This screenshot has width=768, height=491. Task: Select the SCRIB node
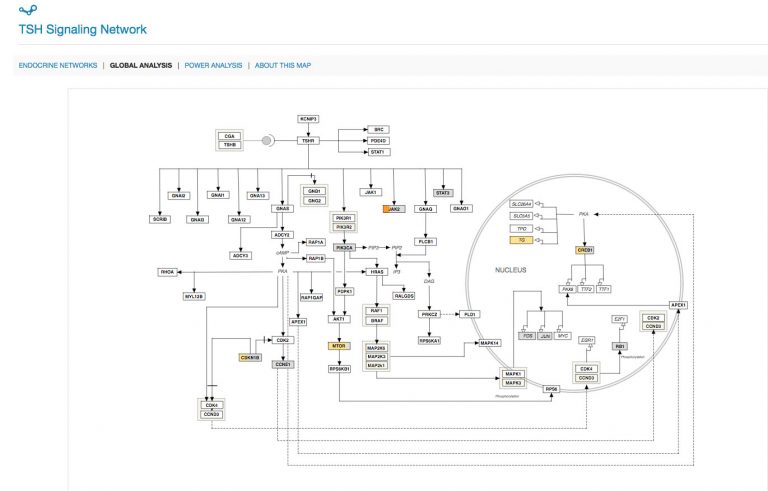(160, 219)
